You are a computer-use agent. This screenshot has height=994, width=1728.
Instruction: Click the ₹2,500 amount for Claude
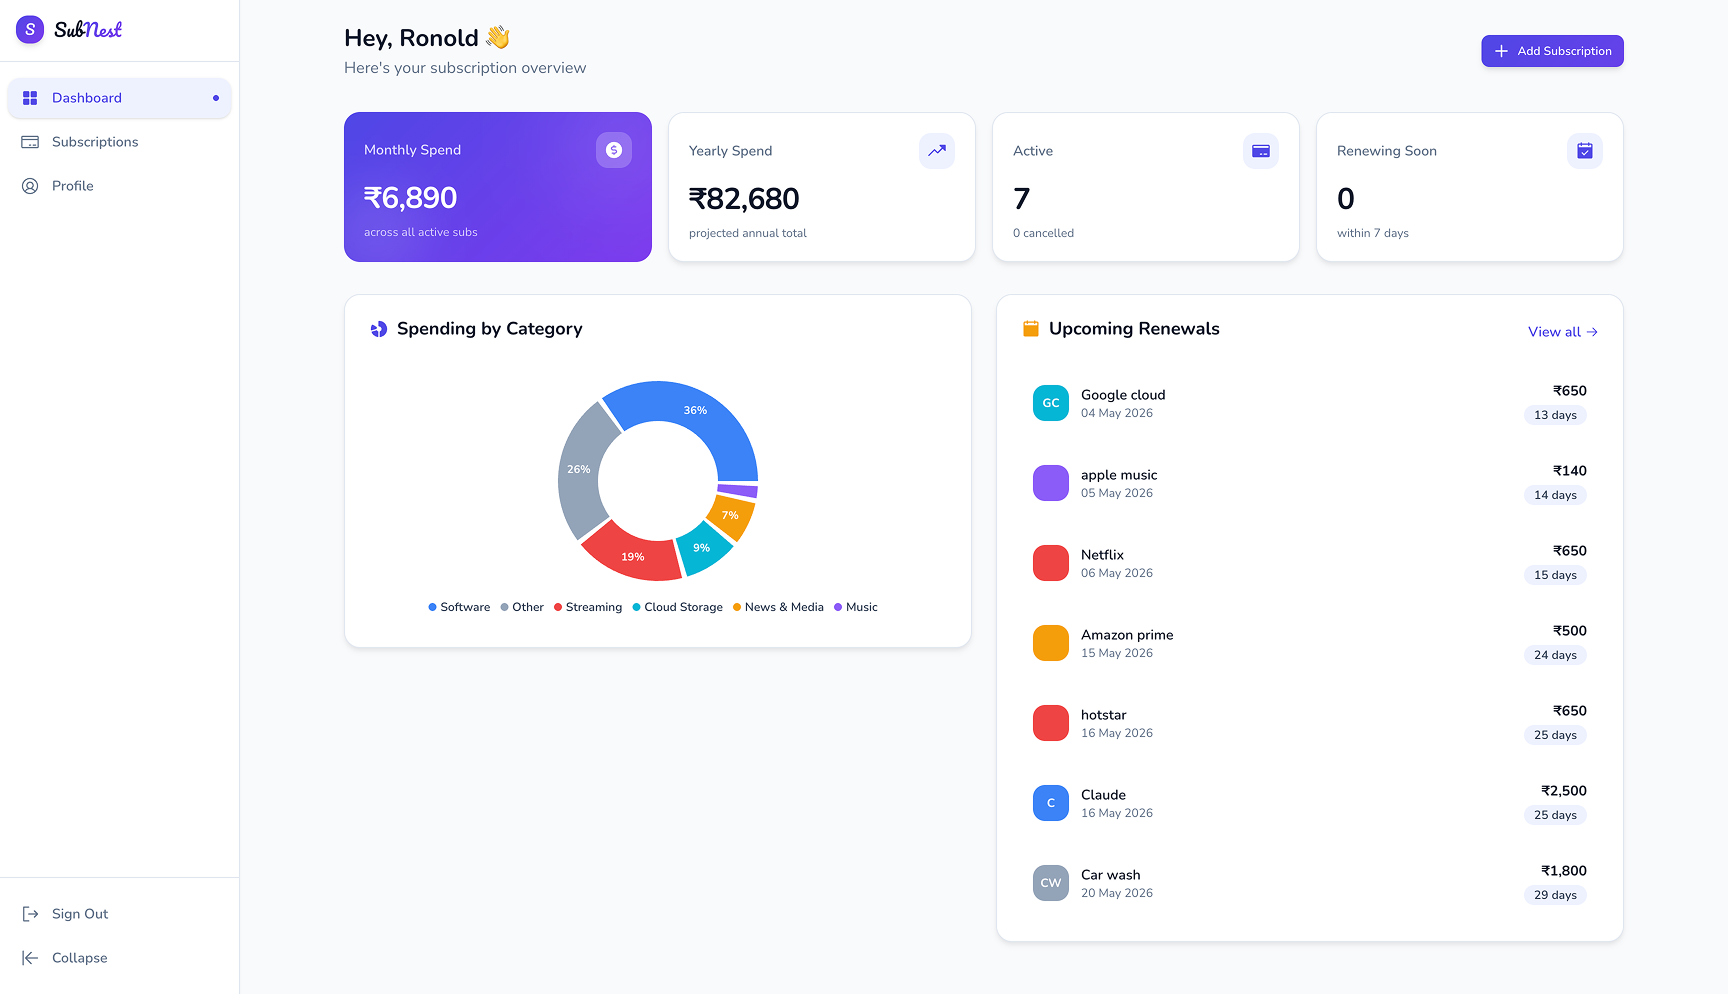pyautogui.click(x=1564, y=791)
